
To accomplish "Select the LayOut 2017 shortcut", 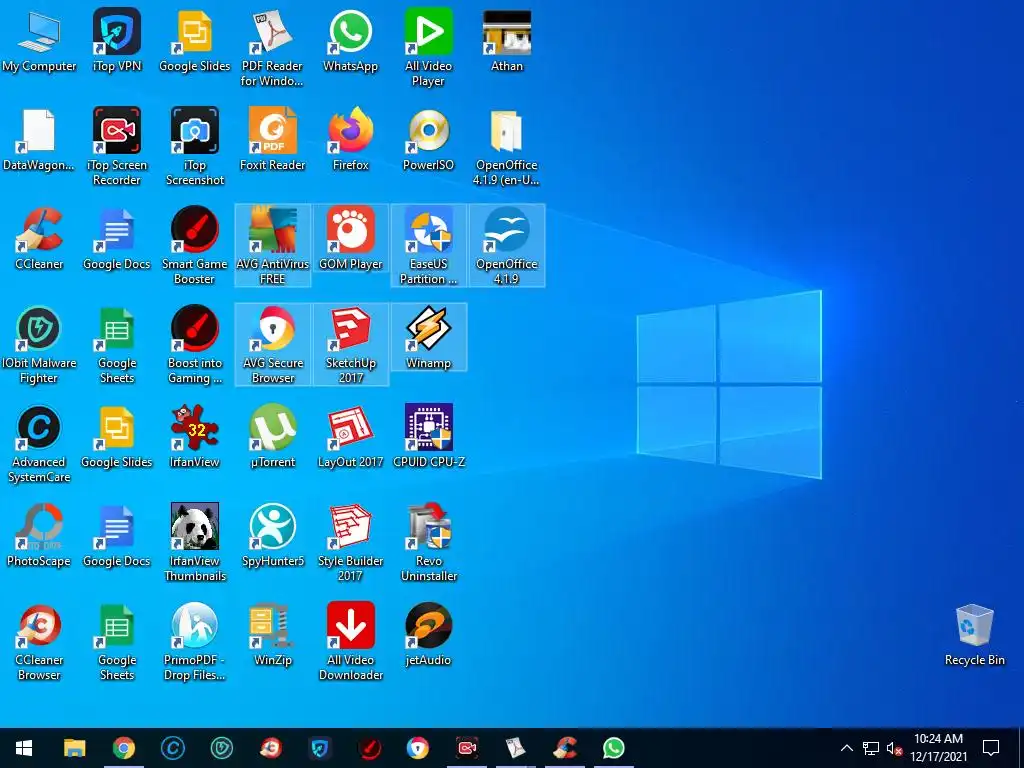I will [x=351, y=438].
